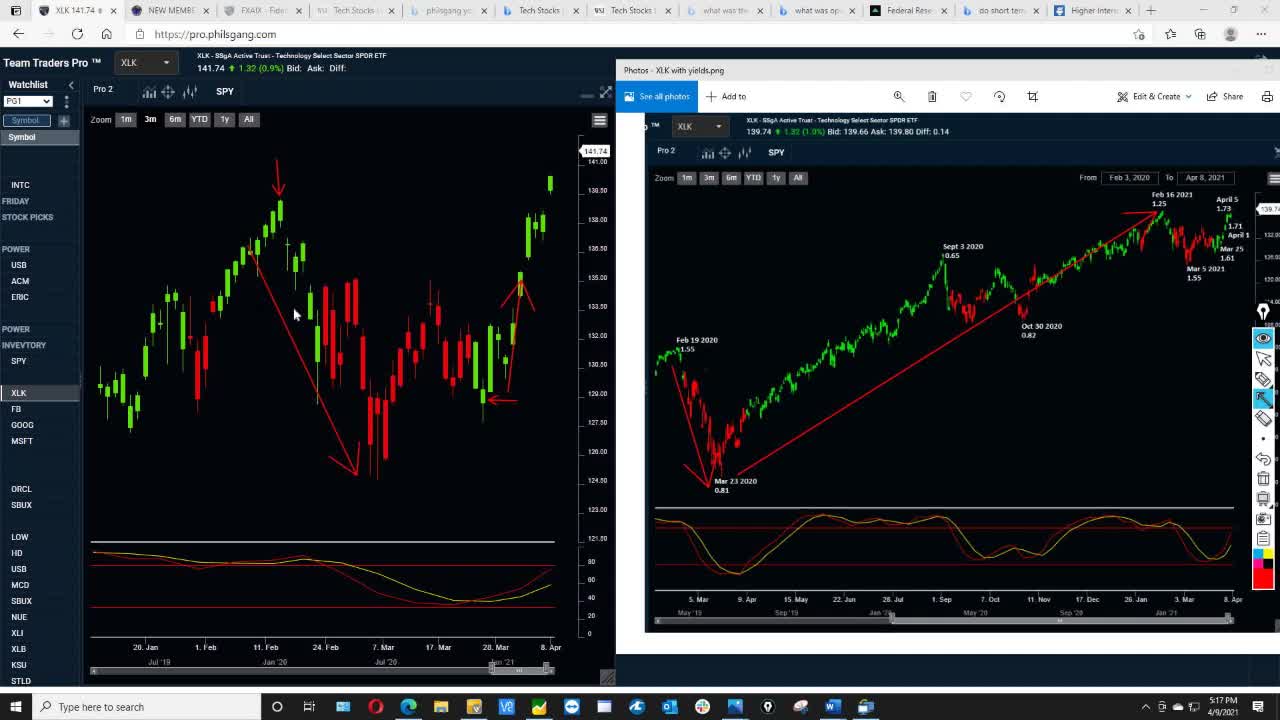Open the XLK symbol dropdown in Team Traders Pro
Screen dimensions: 1280x720
(145, 63)
